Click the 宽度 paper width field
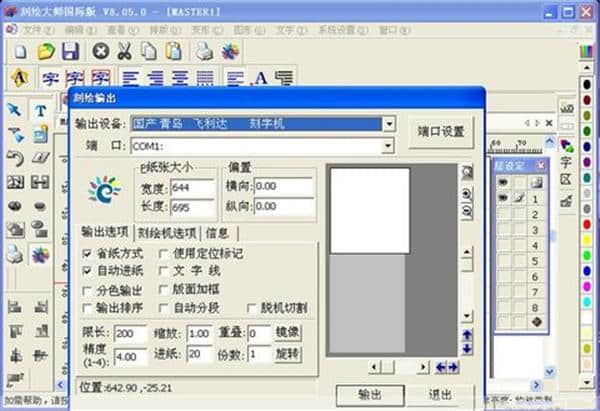The width and height of the screenshot is (600, 411). 192,188
